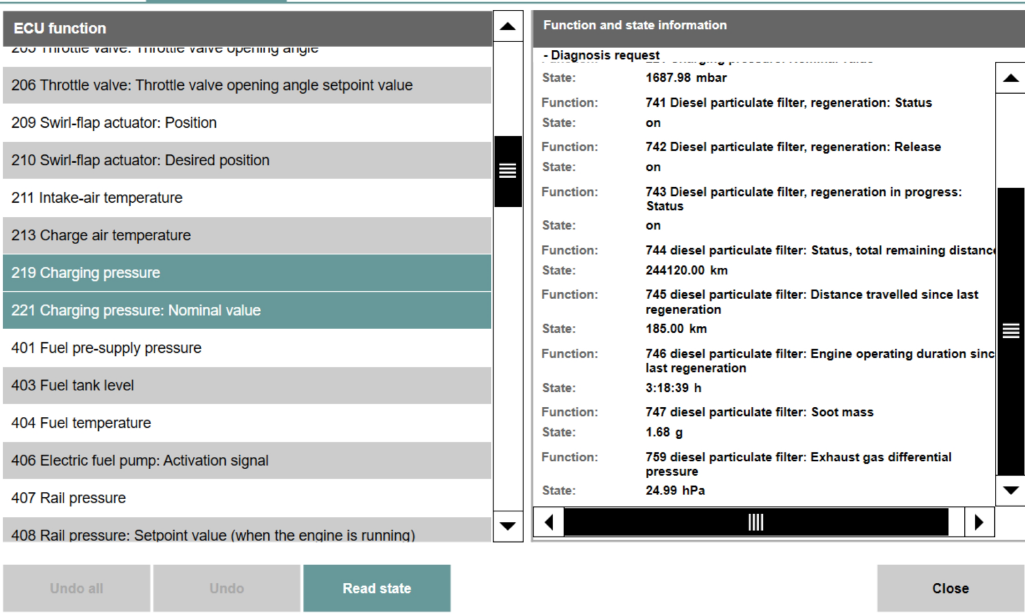Select 401 Fuel pre-supply pressure
The width and height of the screenshot is (1025, 614).
246,348
